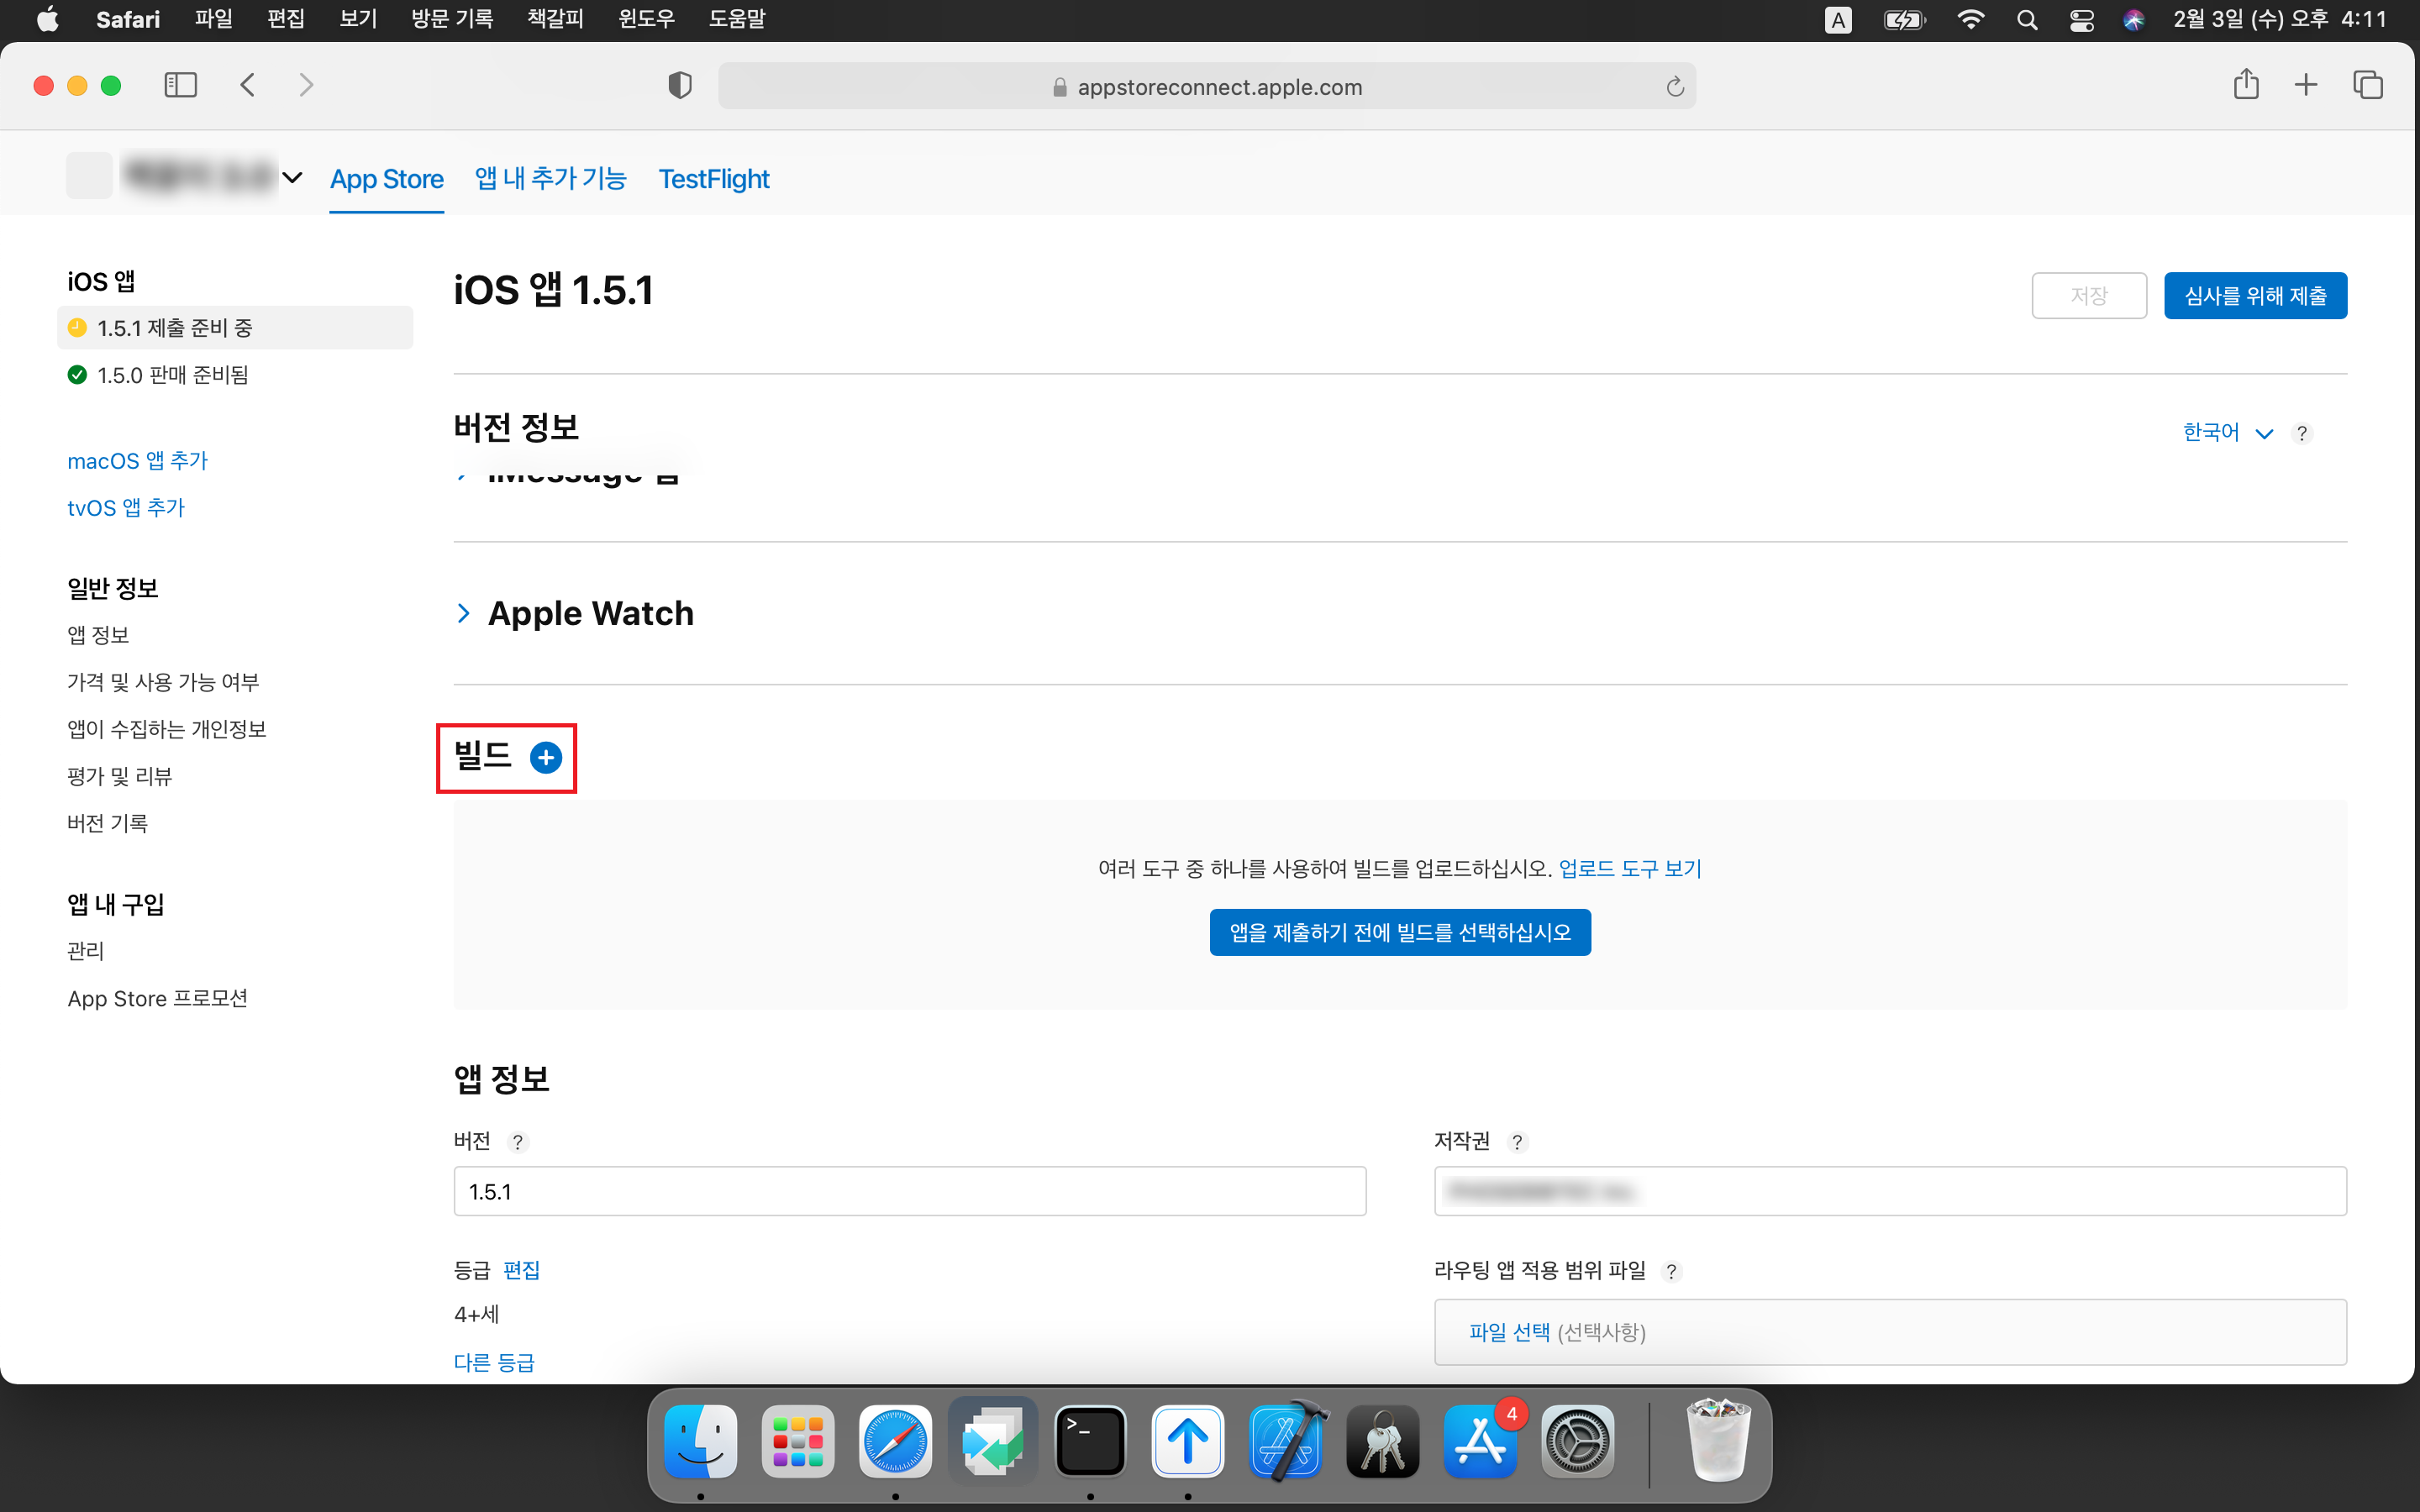Open the app name dropdown chevron

click(292, 178)
